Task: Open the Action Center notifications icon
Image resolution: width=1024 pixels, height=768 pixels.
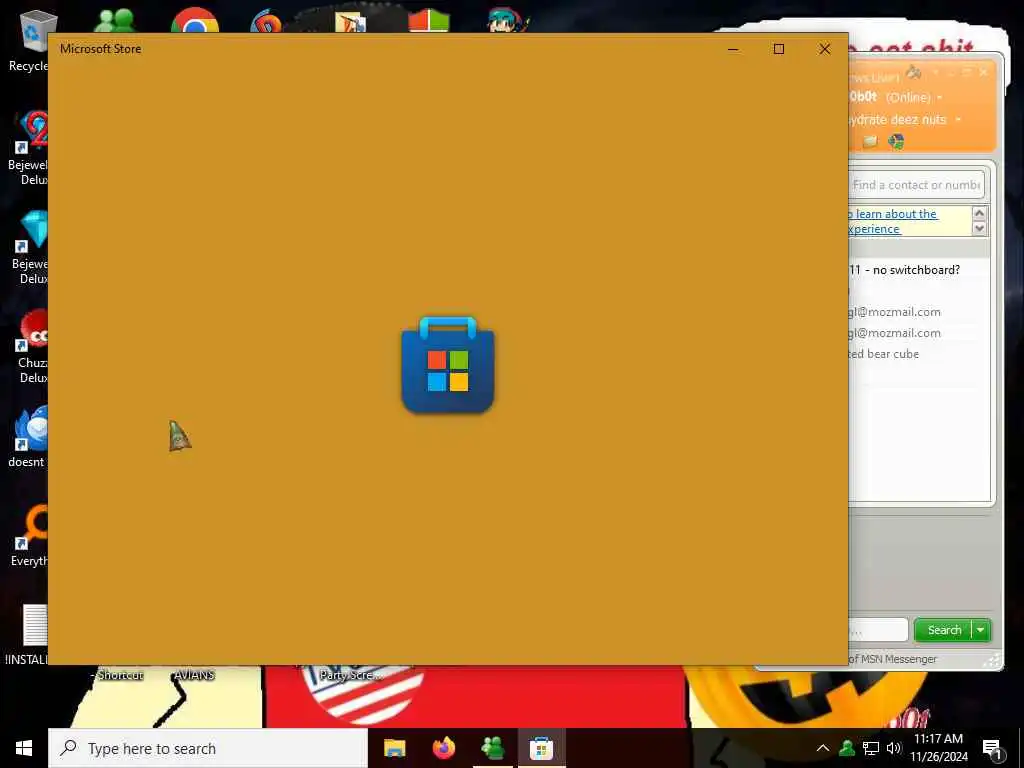Action: point(993,748)
